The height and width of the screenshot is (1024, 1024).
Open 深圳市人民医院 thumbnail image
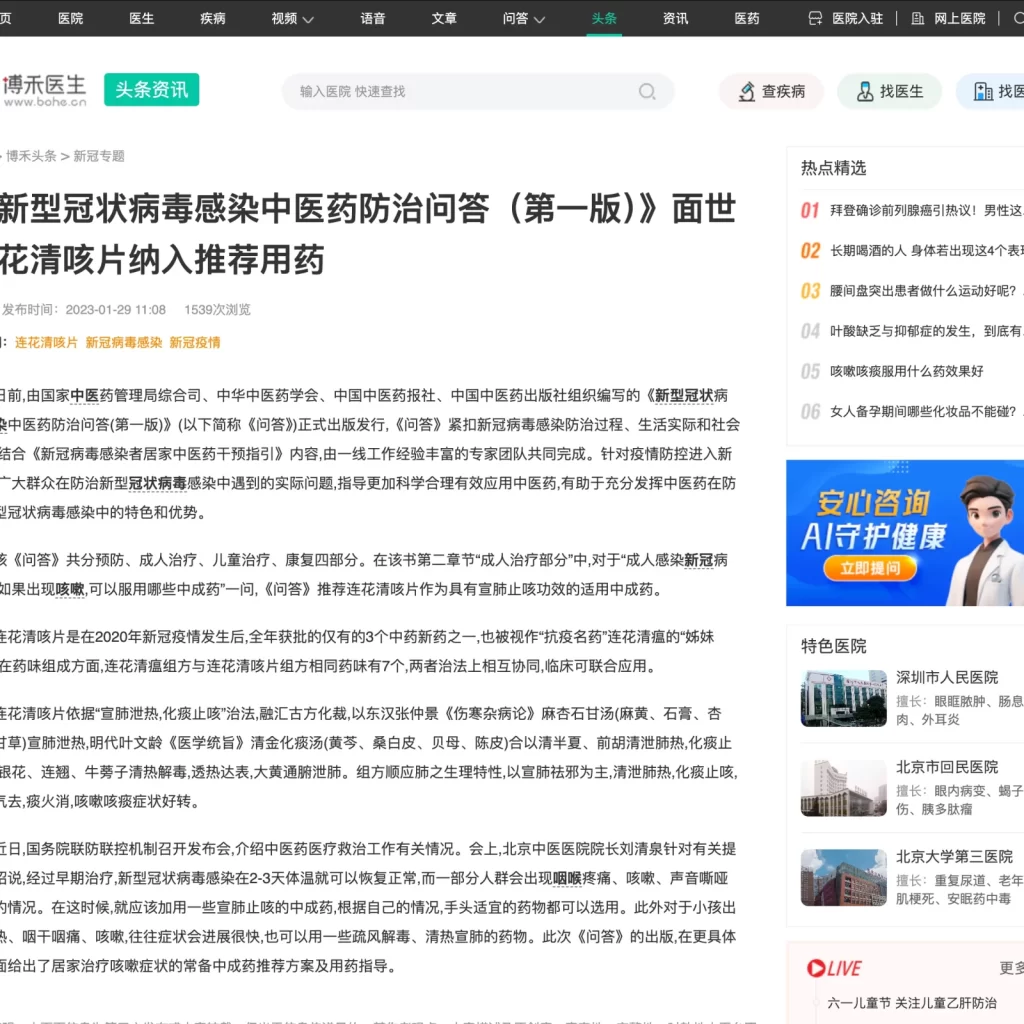[x=843, y=697]
